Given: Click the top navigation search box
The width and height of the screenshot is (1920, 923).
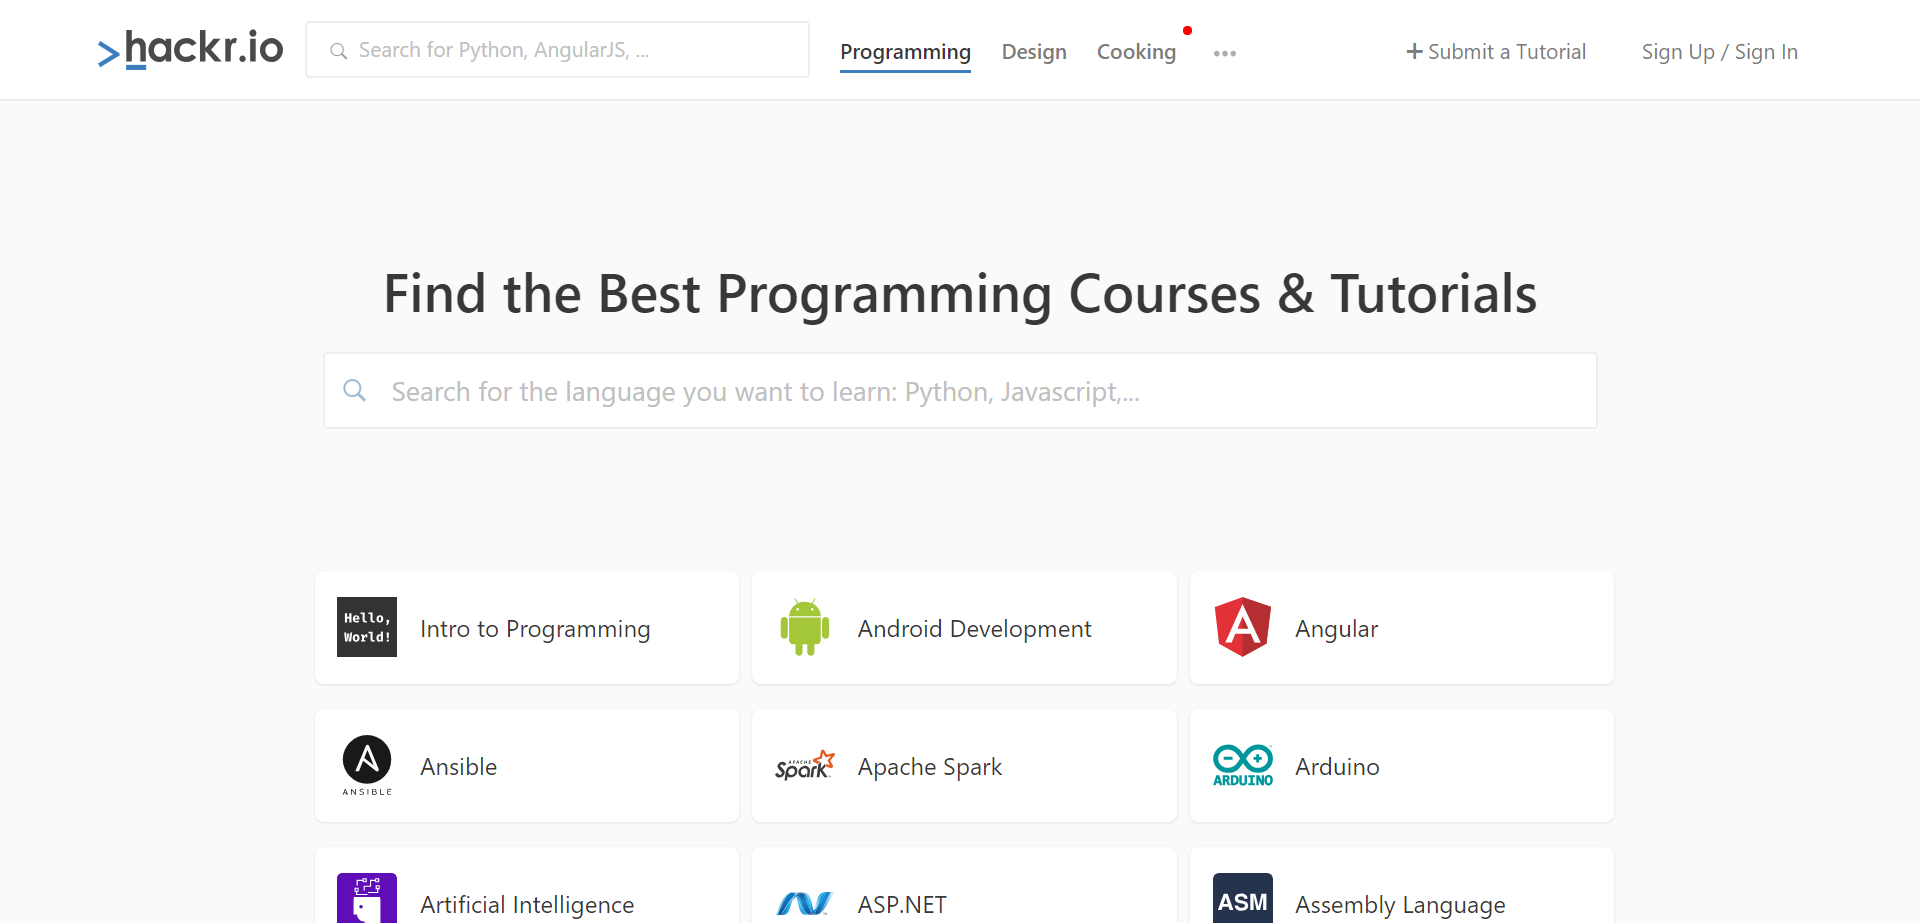Looking at the screenshot, I should pos(557,49).
